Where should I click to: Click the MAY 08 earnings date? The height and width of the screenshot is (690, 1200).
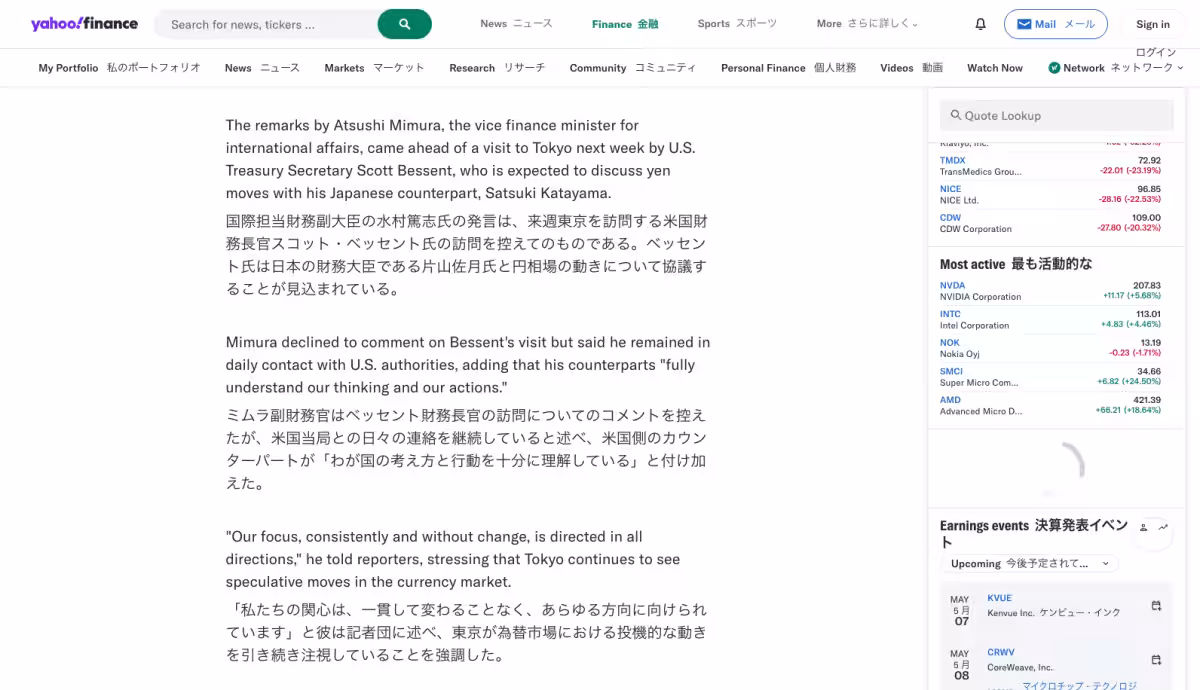pos(961,664)
